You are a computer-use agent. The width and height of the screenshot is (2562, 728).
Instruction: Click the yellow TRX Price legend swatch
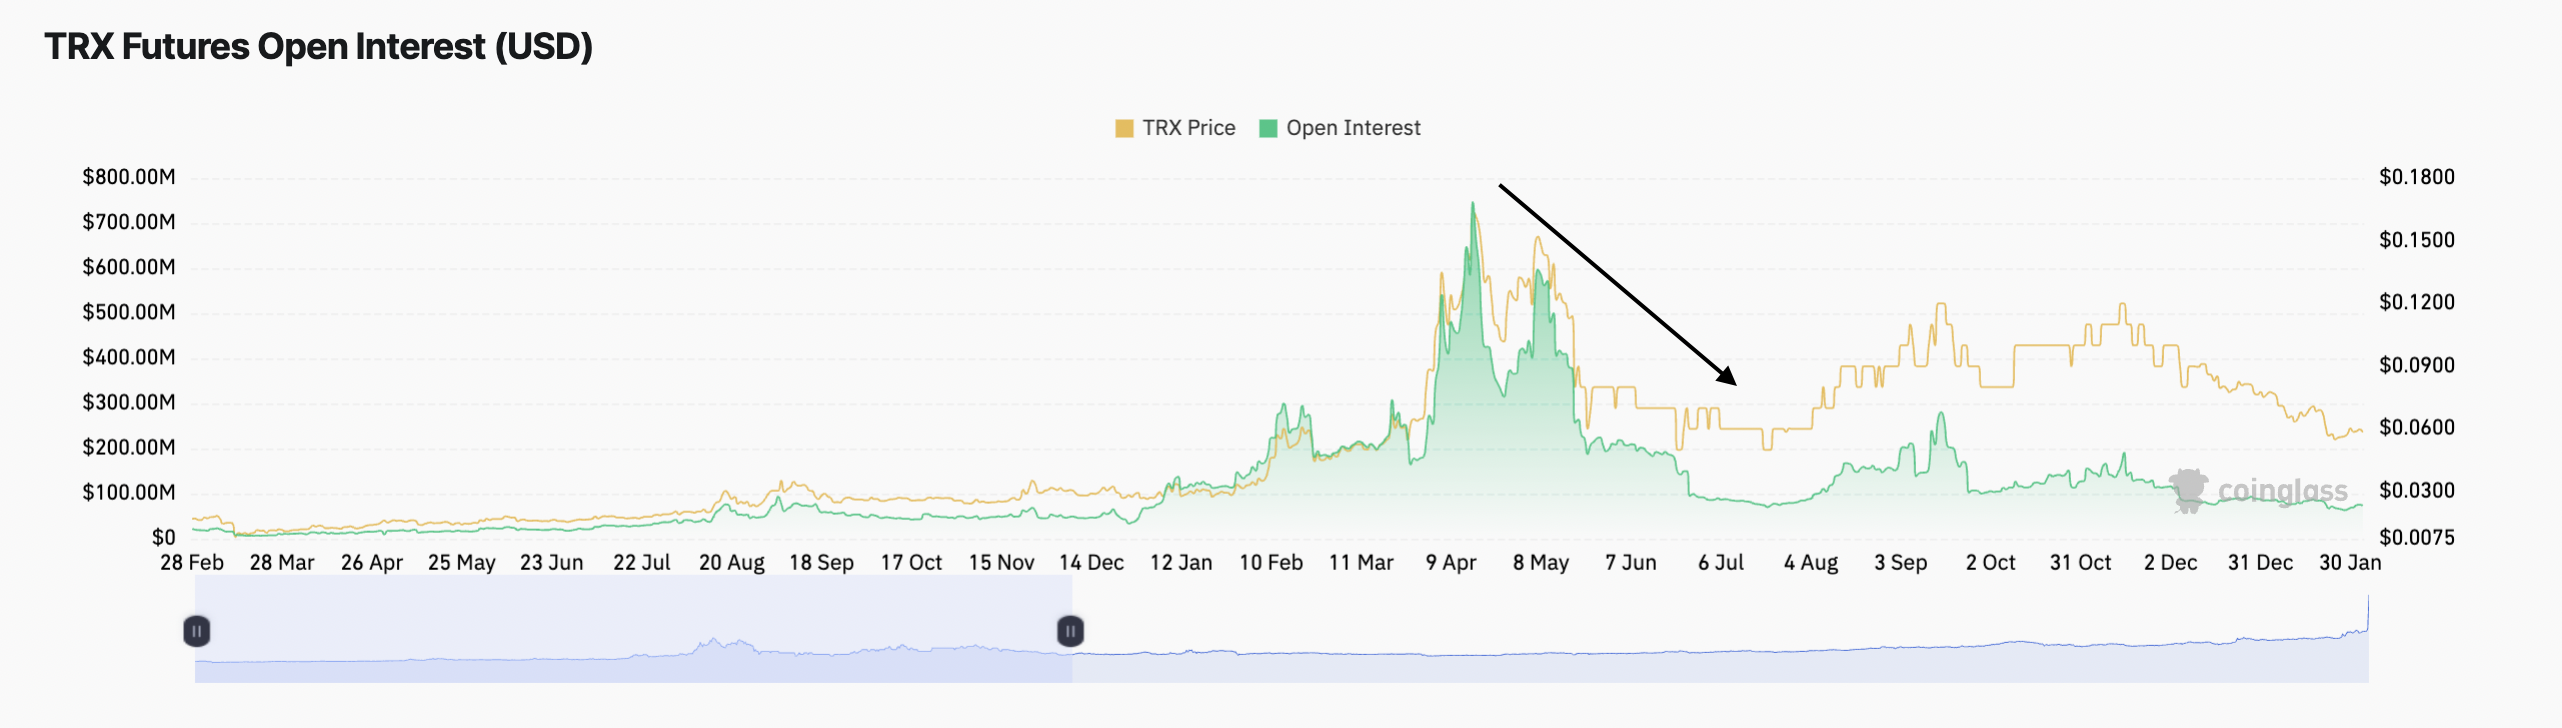click(x=1124, y=128)
